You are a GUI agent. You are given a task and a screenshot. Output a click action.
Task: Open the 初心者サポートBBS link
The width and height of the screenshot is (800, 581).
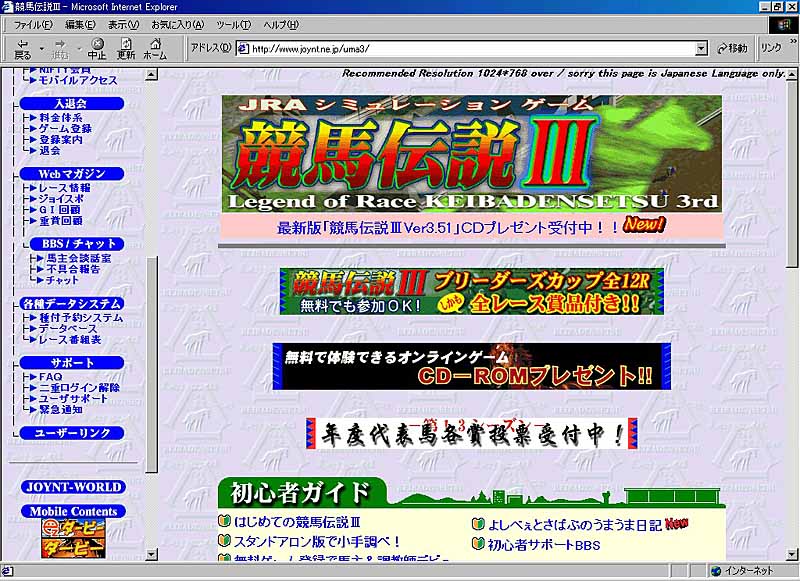click(x=544, y=545)
